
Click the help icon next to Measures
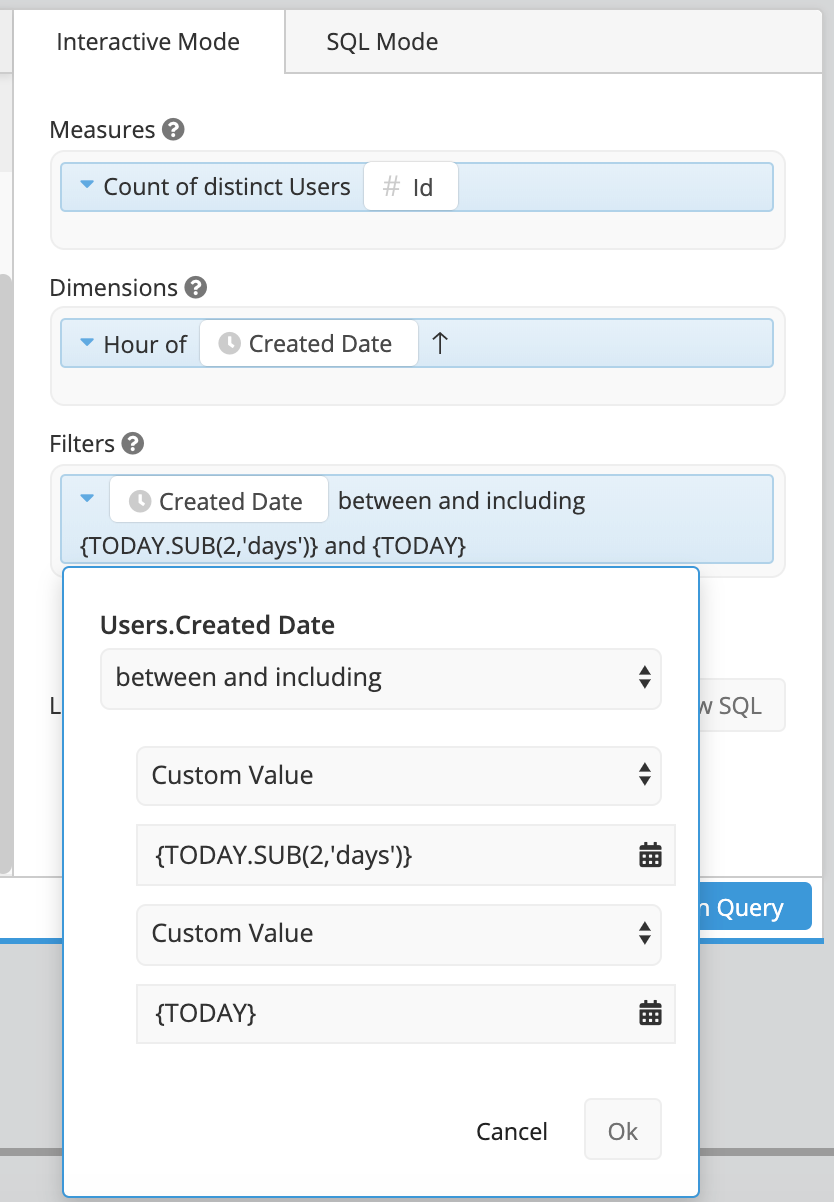pyautogui.click(x=174, y=130)
